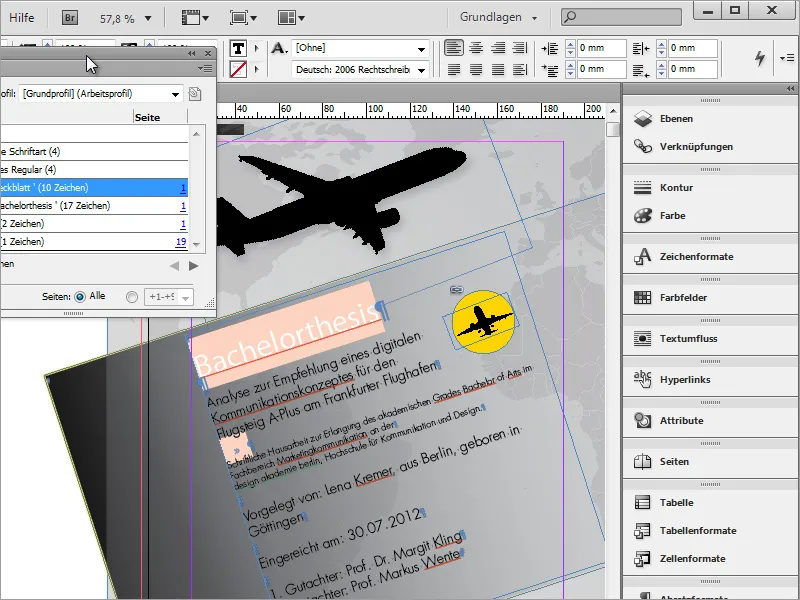Image resolution: width=800 pixels, height=600 pixels.
Task: Open page link 1 for 'Bachelorthesis (17 Zeichen)' row
Action: point(183,206)
